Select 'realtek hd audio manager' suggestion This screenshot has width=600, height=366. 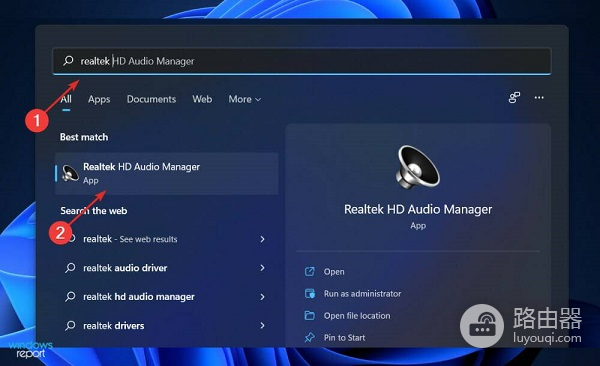(x=139, y=297)
